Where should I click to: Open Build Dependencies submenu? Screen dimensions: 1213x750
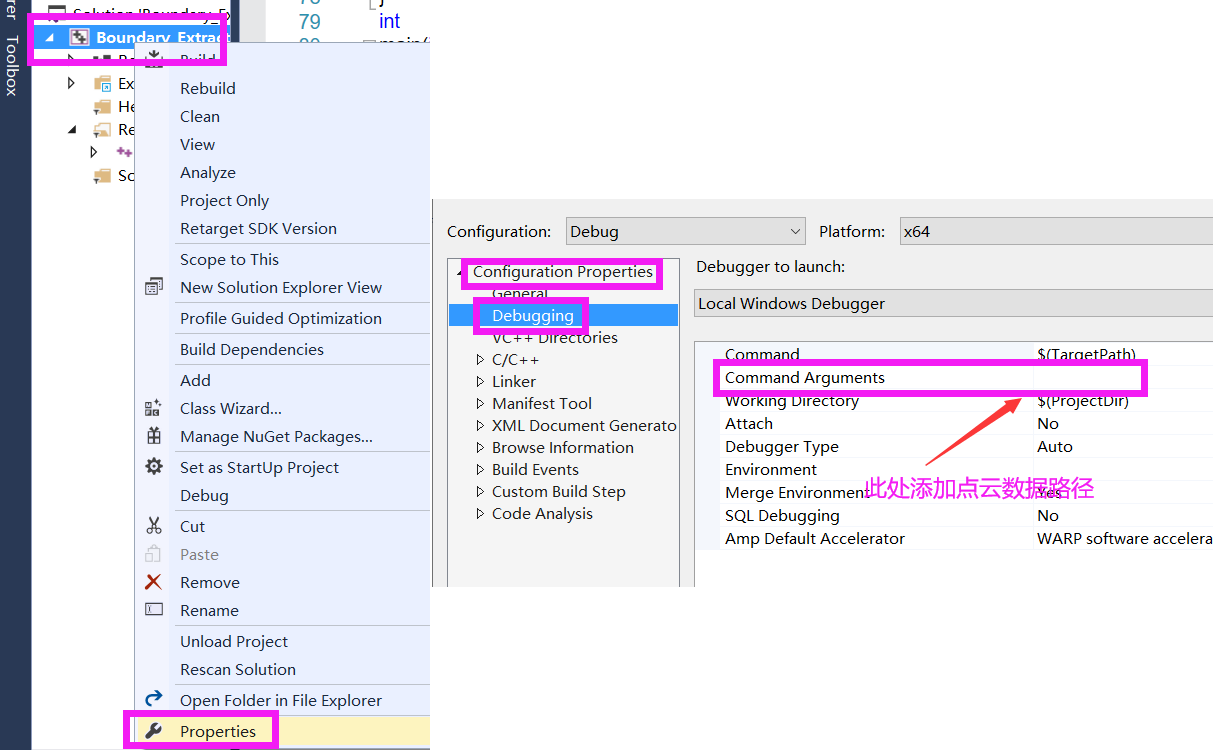click(x=252, y=349)
